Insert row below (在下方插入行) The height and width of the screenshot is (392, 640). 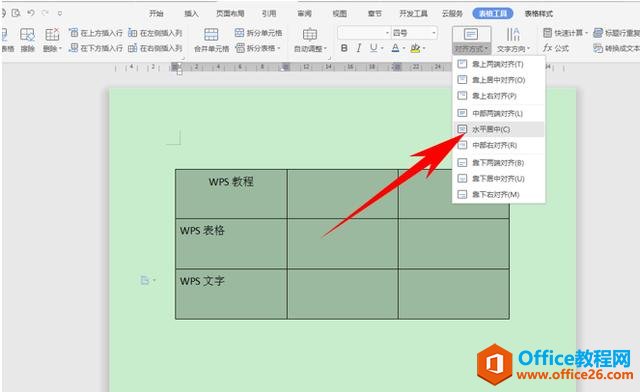pos(96,48)
